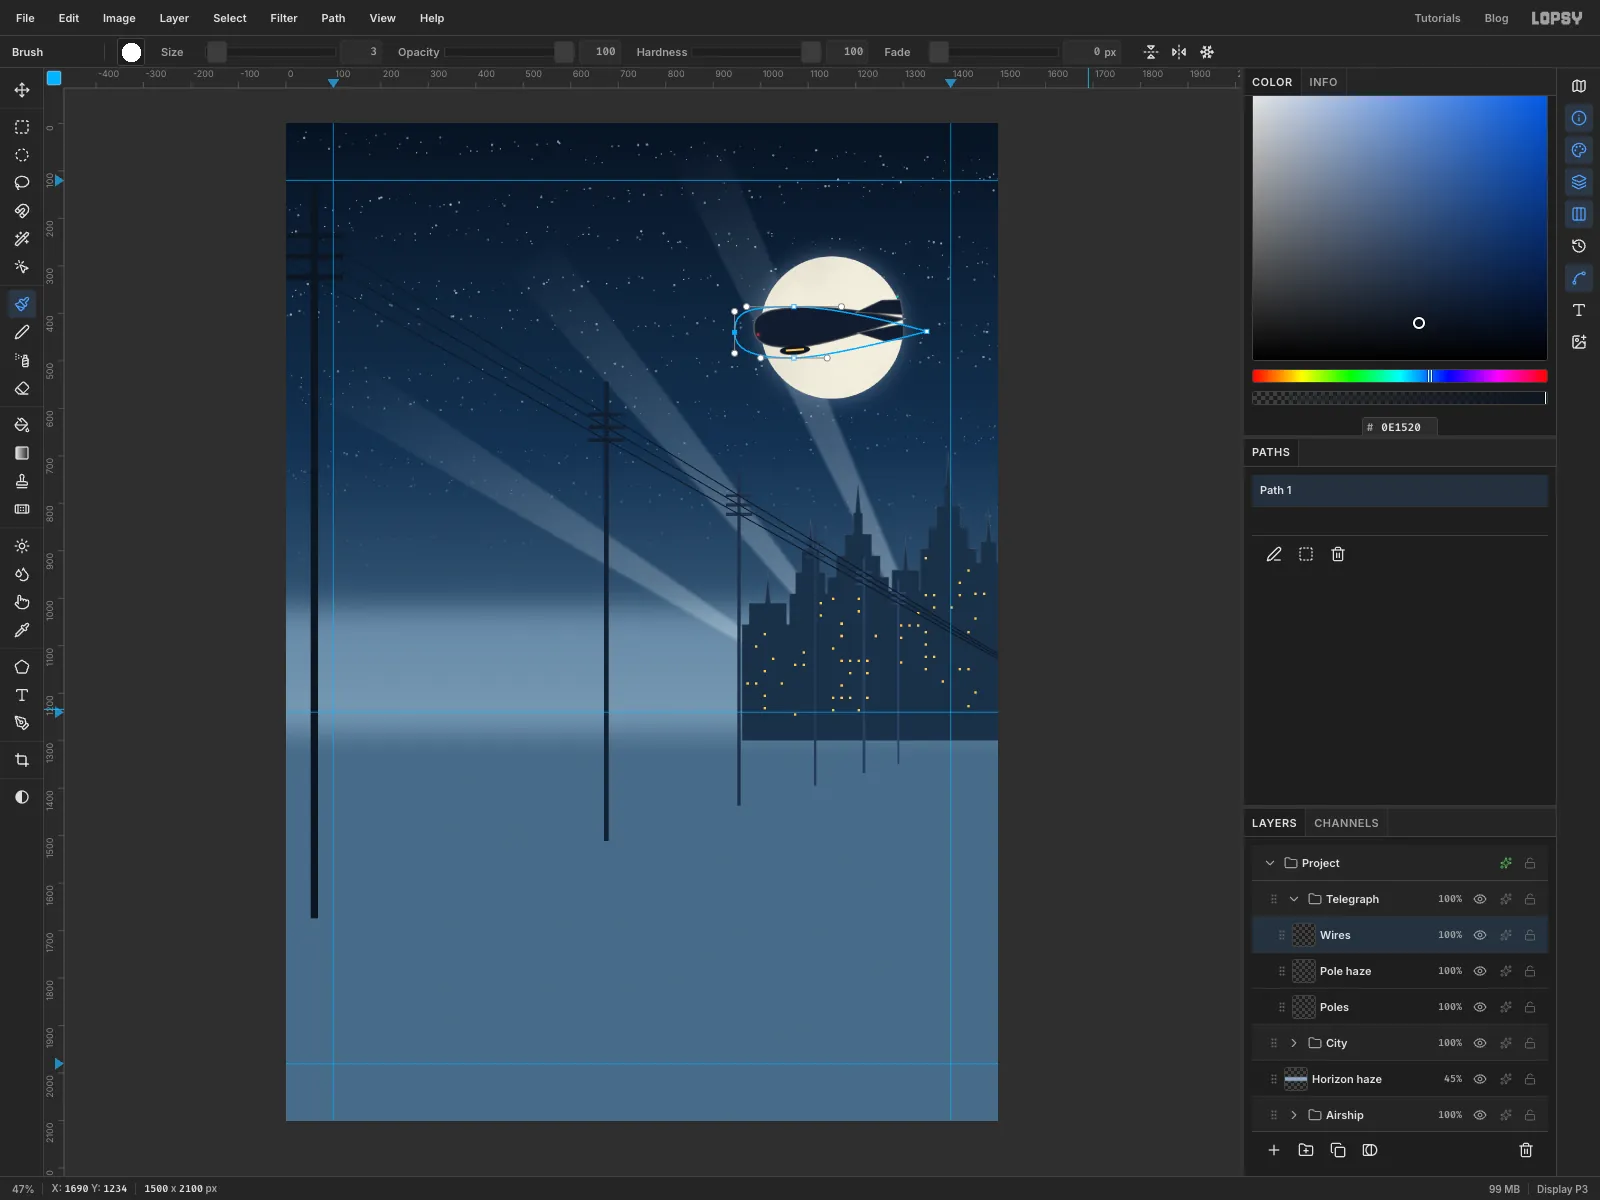Select Path 1 in Paths panel
The image size is (1600, 1200).
click(1400, 490)
